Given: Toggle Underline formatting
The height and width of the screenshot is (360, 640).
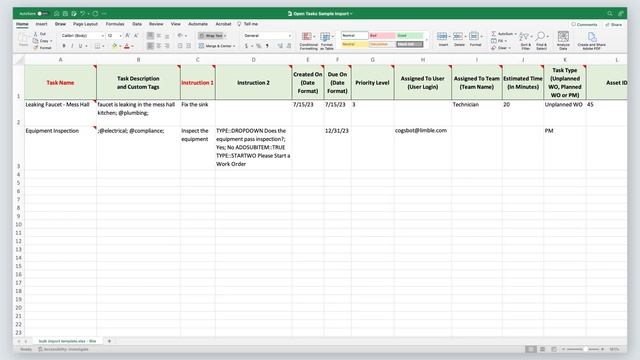Looking at the screenshot, I should [80, 46].
